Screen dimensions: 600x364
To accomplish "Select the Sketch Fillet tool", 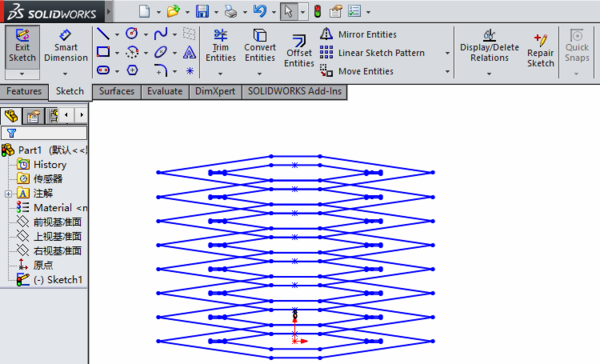I will tap(161, 70).
